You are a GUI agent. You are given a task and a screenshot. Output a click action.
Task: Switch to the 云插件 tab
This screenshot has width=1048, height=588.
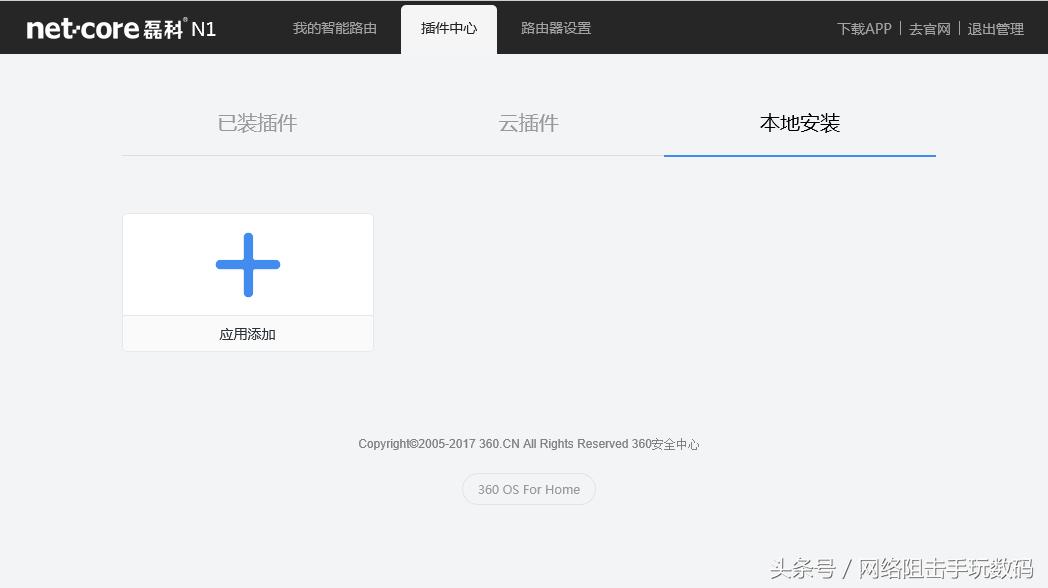click(528, 123)
